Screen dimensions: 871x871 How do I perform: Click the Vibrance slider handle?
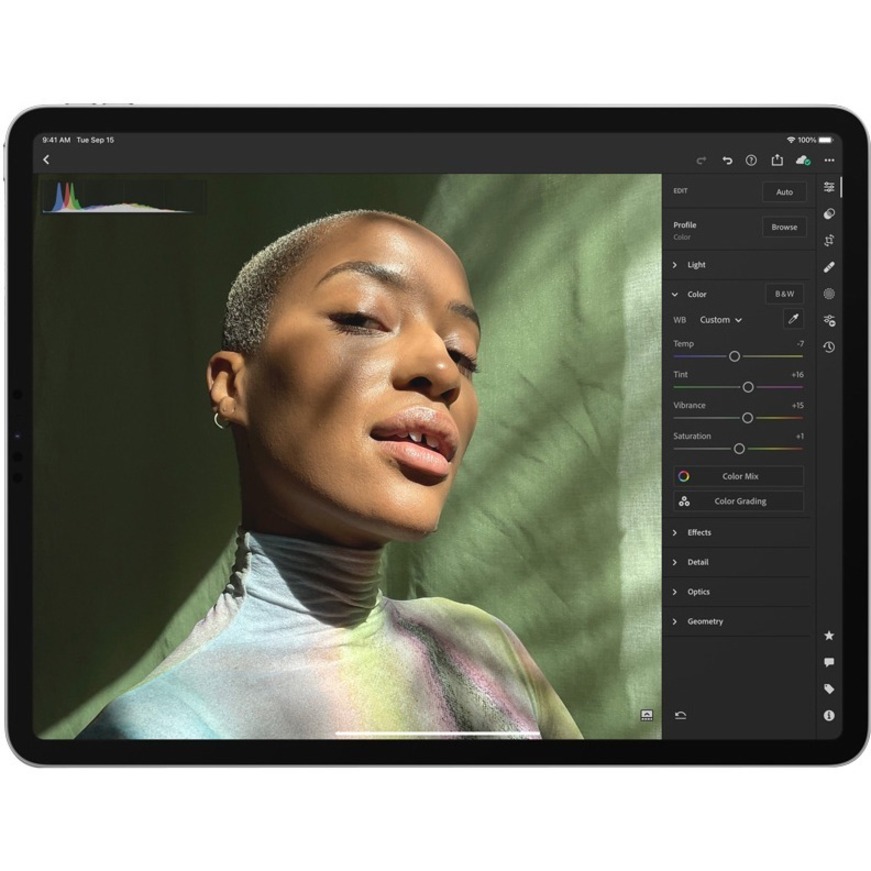pos(747,418)
